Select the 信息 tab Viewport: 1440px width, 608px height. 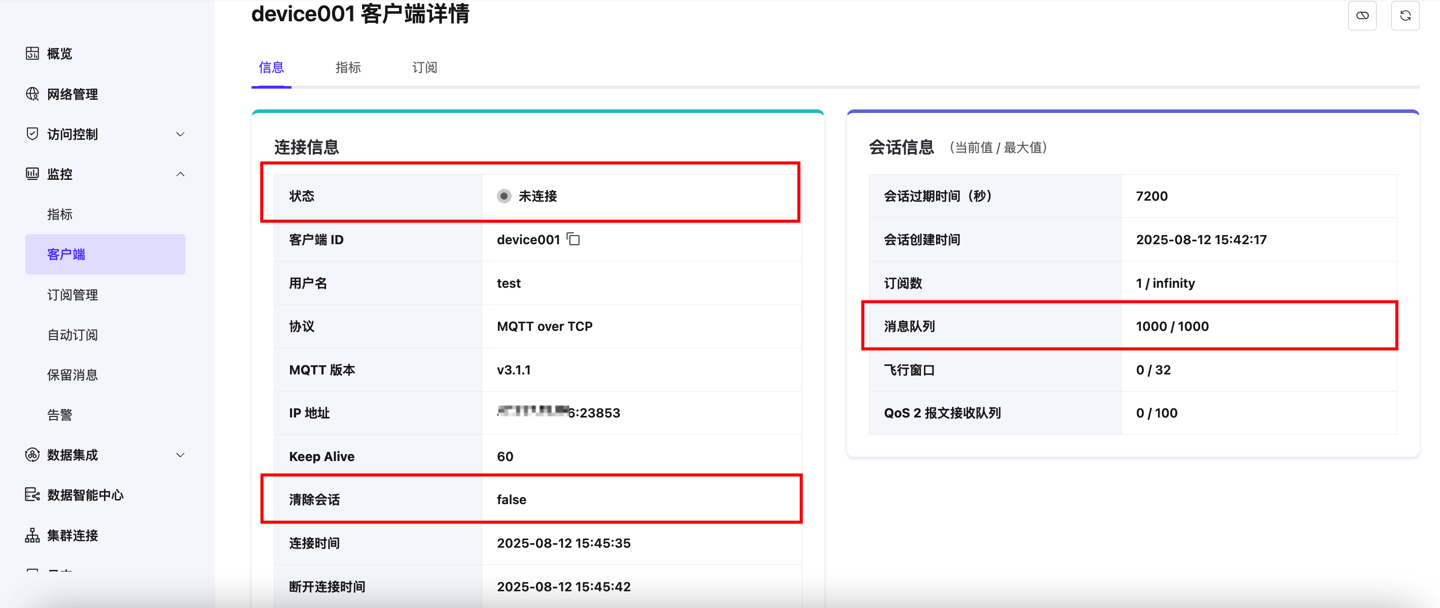tap(271, 68)
